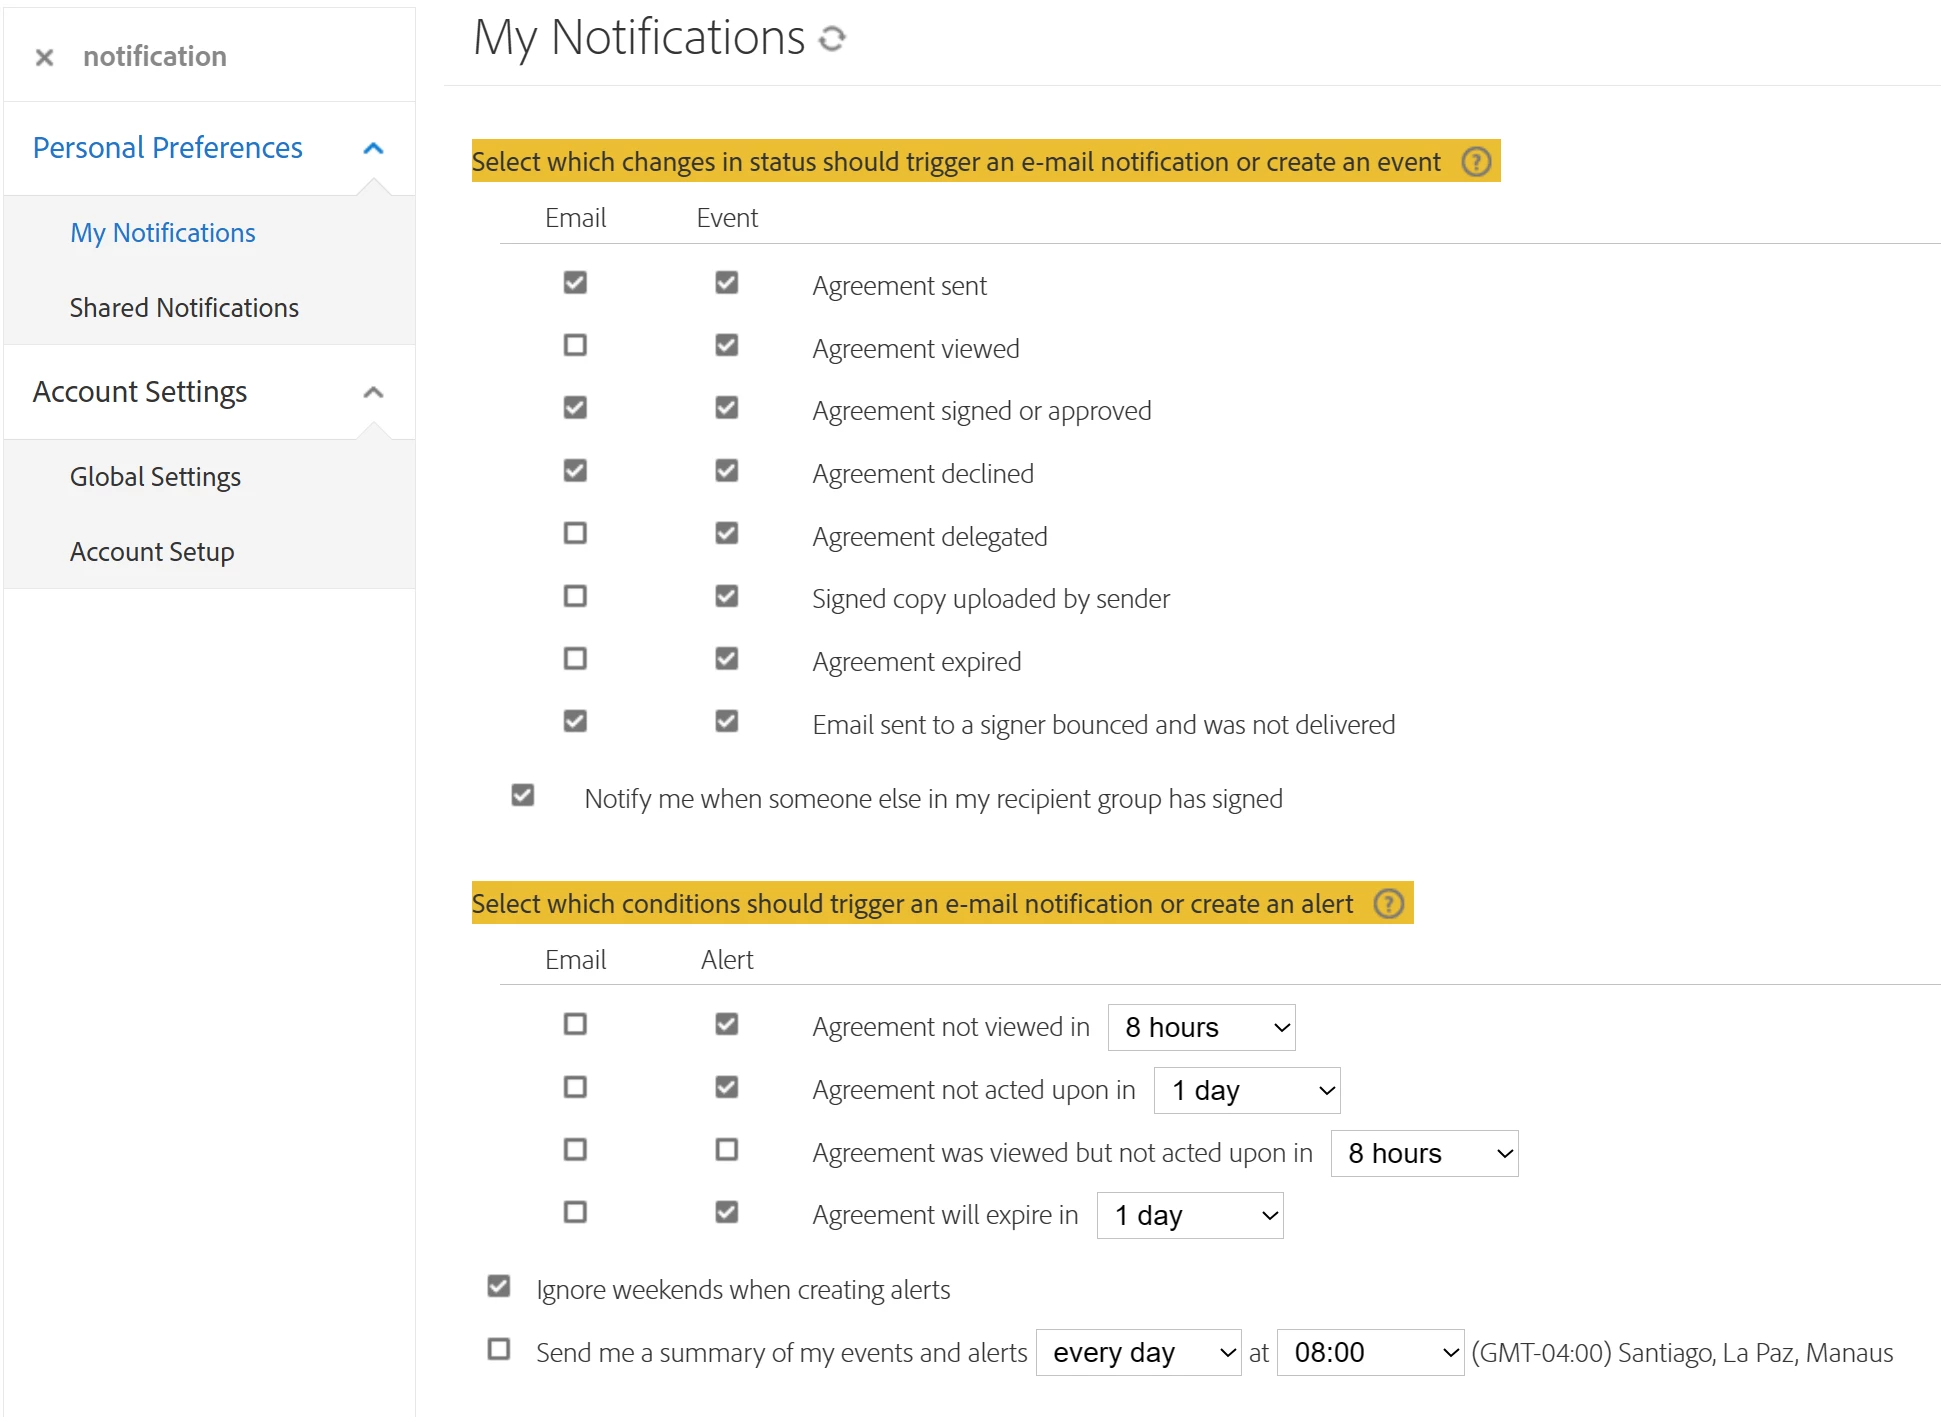Open Account Setup link
This screenshot has width=1941, height=1417.
[x=152, y=552]
